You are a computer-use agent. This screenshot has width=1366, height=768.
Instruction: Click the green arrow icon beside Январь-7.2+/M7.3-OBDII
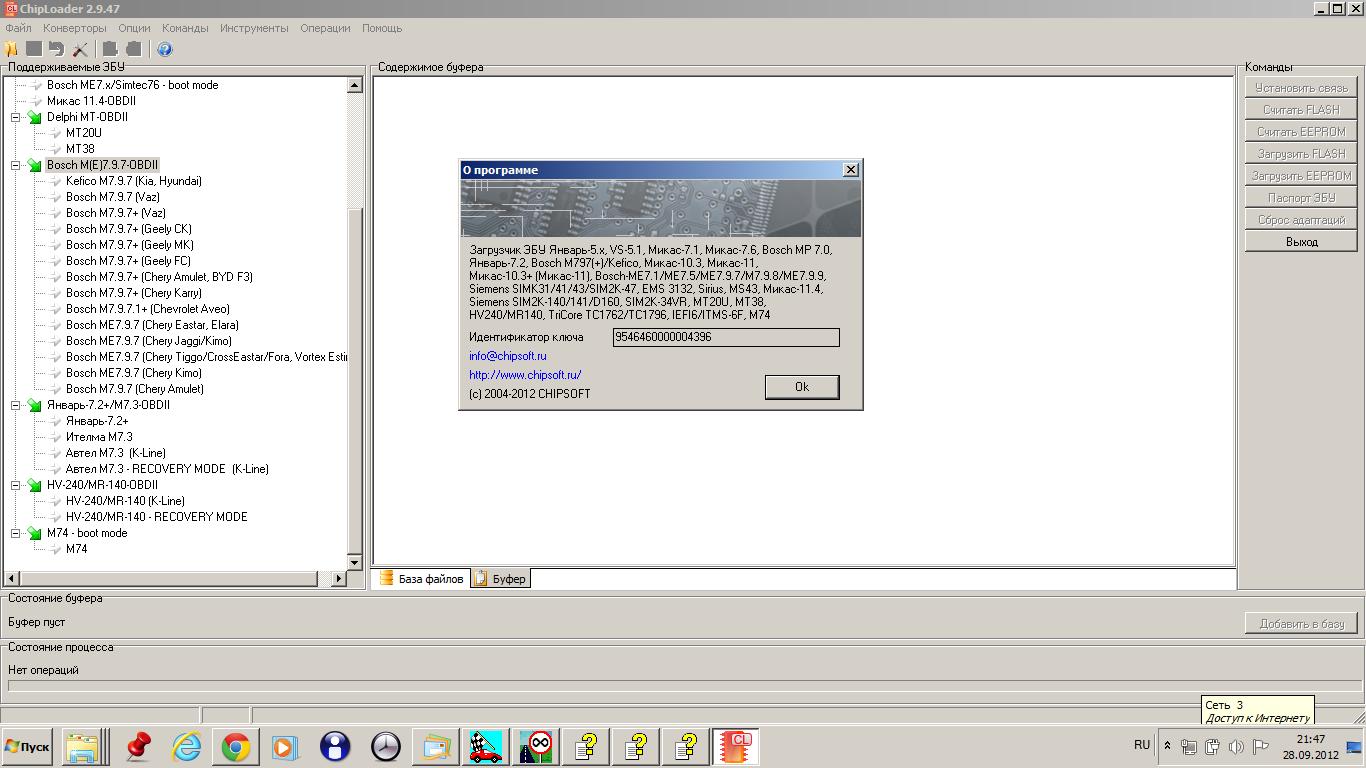35,405
